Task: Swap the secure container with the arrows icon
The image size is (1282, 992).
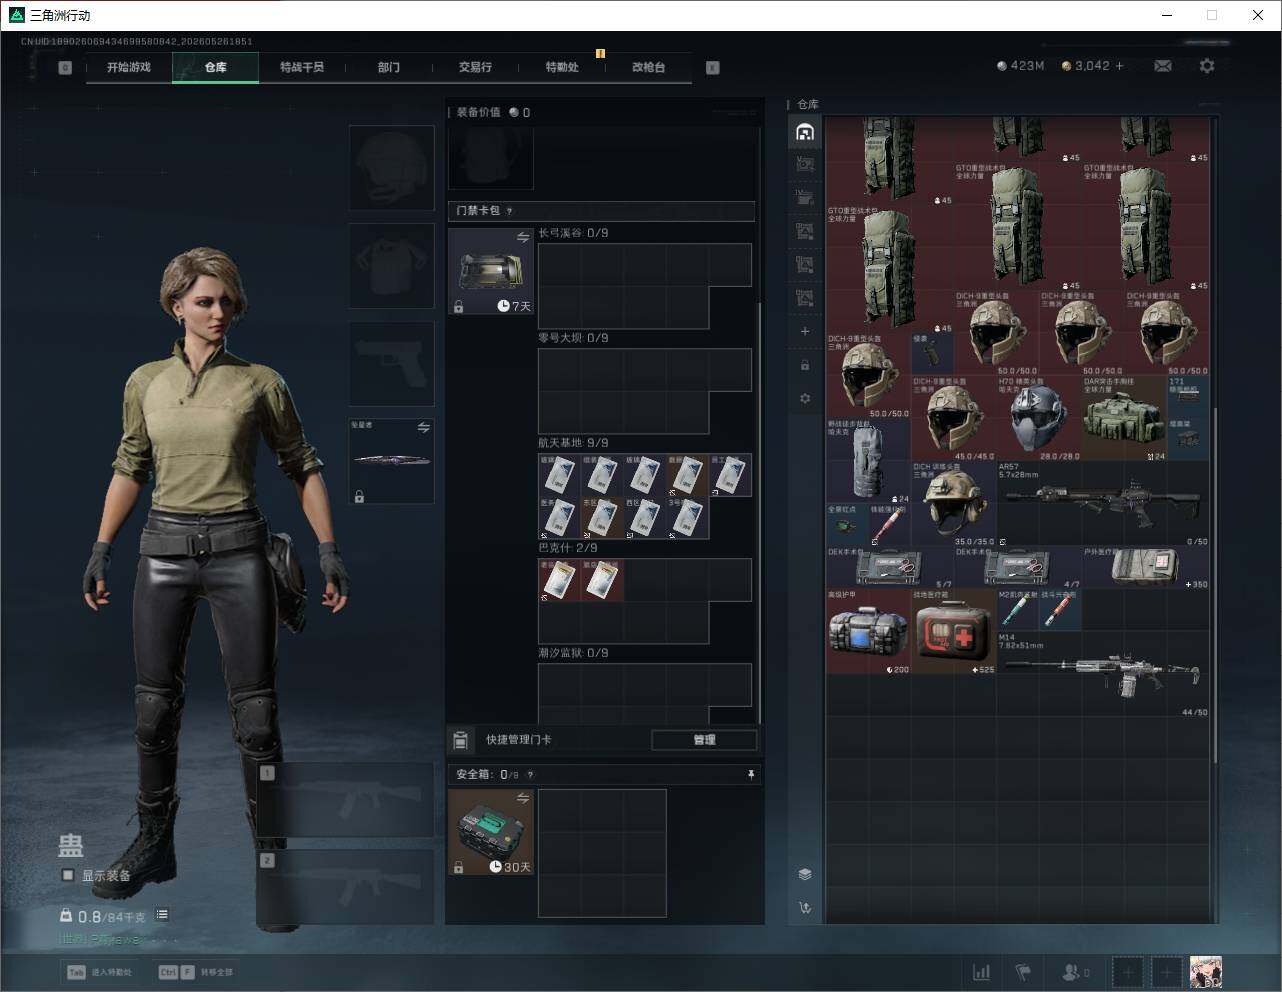Action: click(523, 798)
